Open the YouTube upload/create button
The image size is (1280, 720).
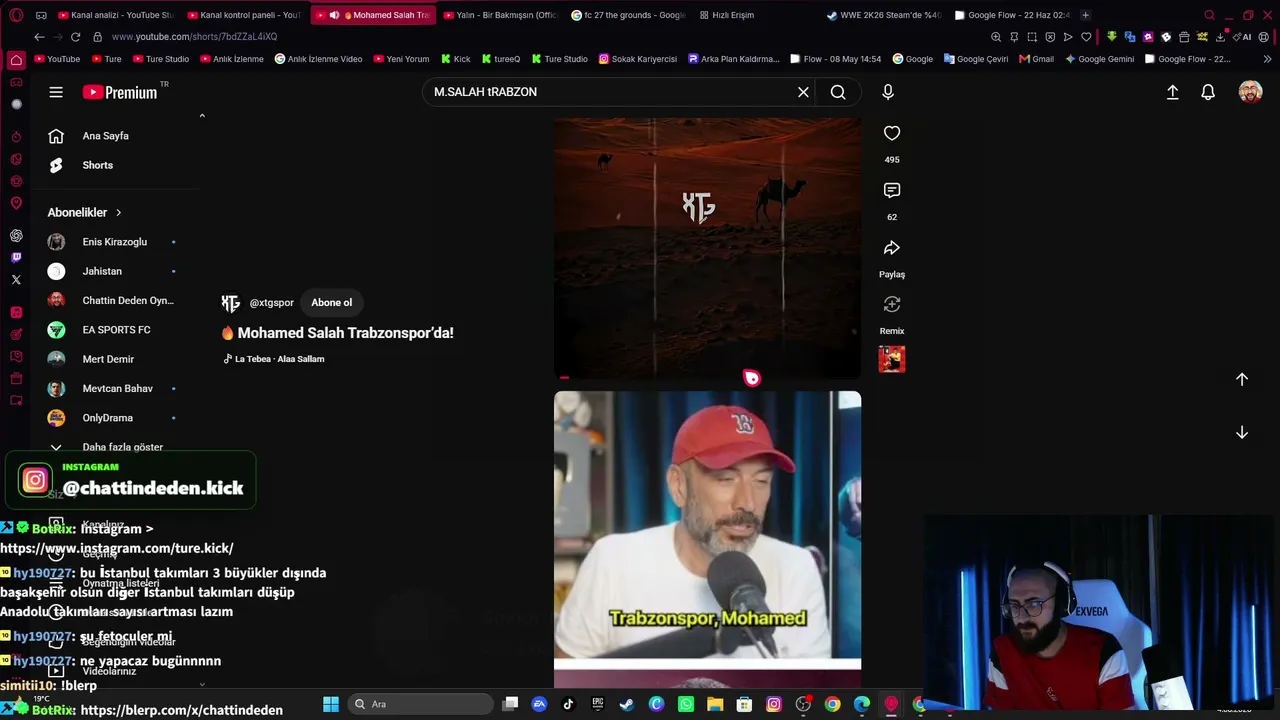[1173, 92]
